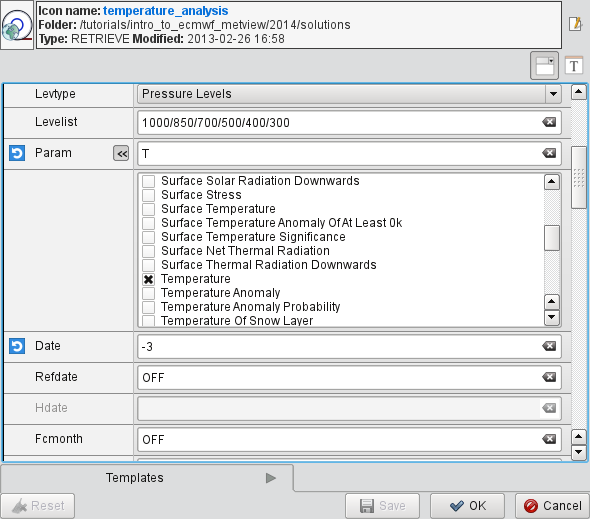
Task: Switch to text editor T icon
Action: click(574, 65)
